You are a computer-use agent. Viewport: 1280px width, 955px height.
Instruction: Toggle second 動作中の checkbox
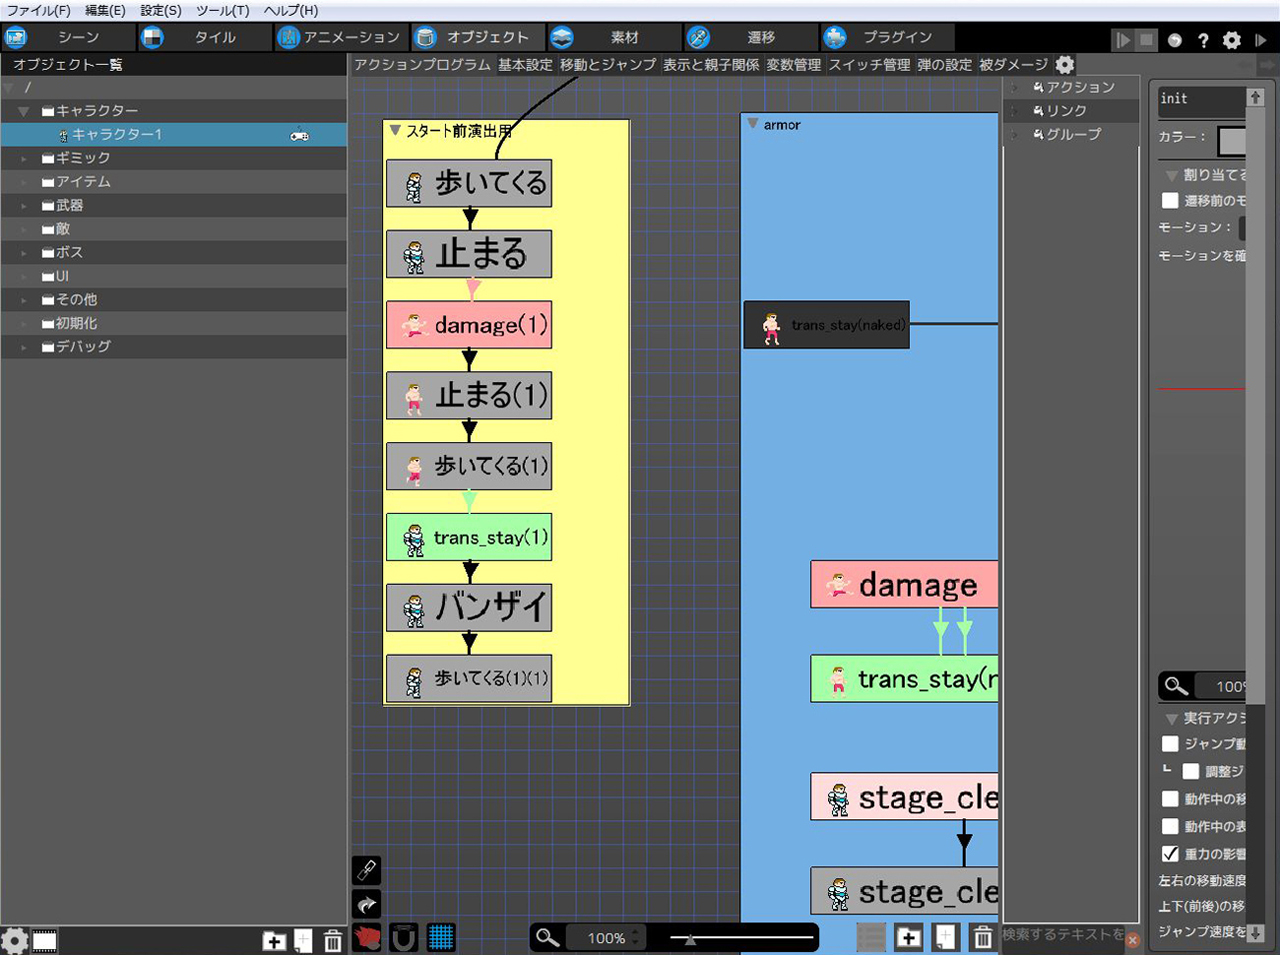[1170, 826]
